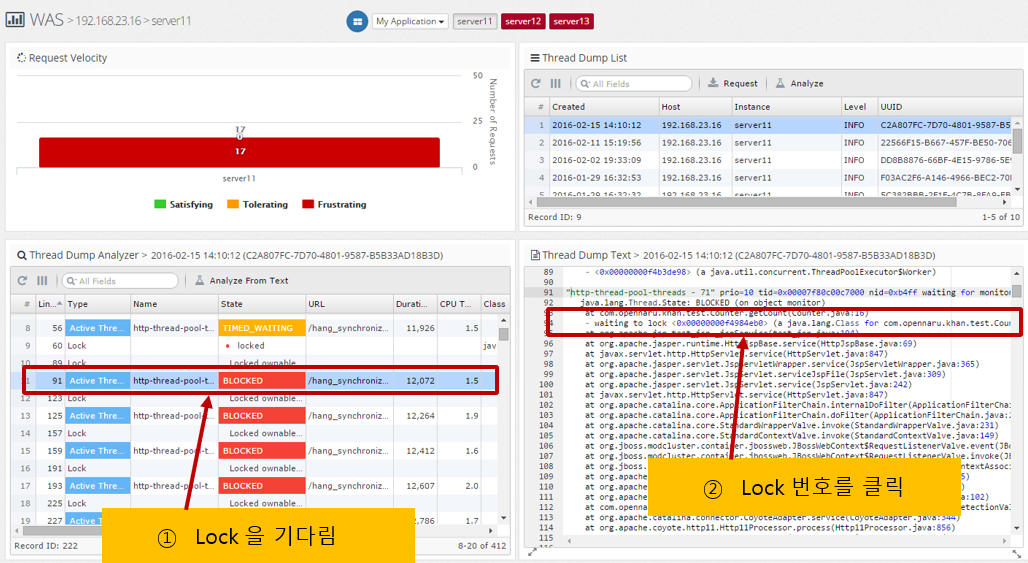Click the WAS bar chart icon
Screen dimensions: 1028x563
coord(15,20)
